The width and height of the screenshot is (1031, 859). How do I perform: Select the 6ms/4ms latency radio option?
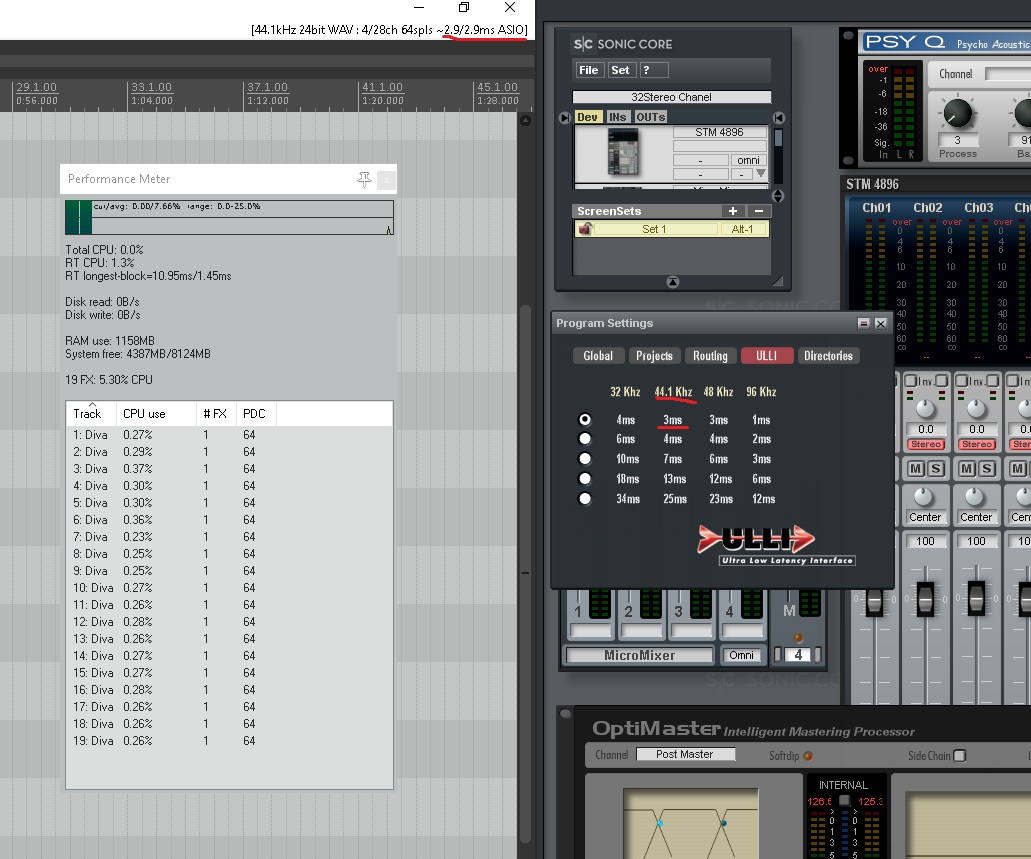pyautogui.click(x=585, y=439)
